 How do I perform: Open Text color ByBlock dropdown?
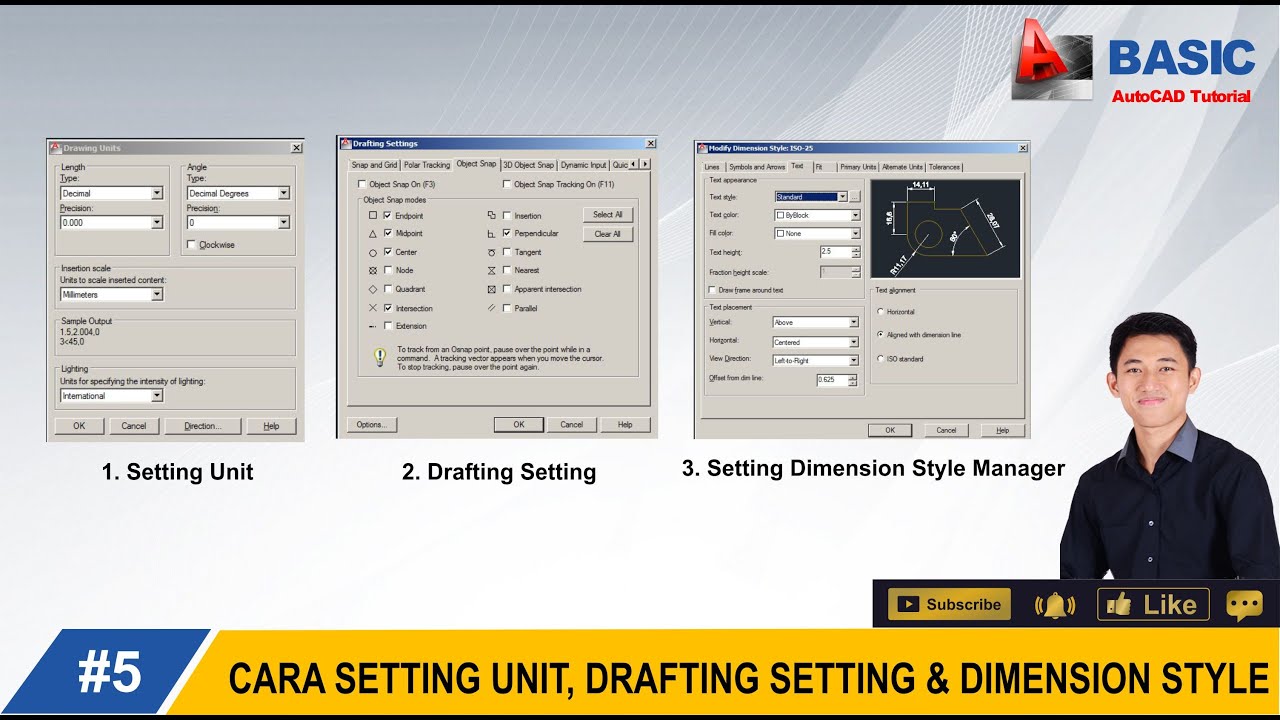817,215
